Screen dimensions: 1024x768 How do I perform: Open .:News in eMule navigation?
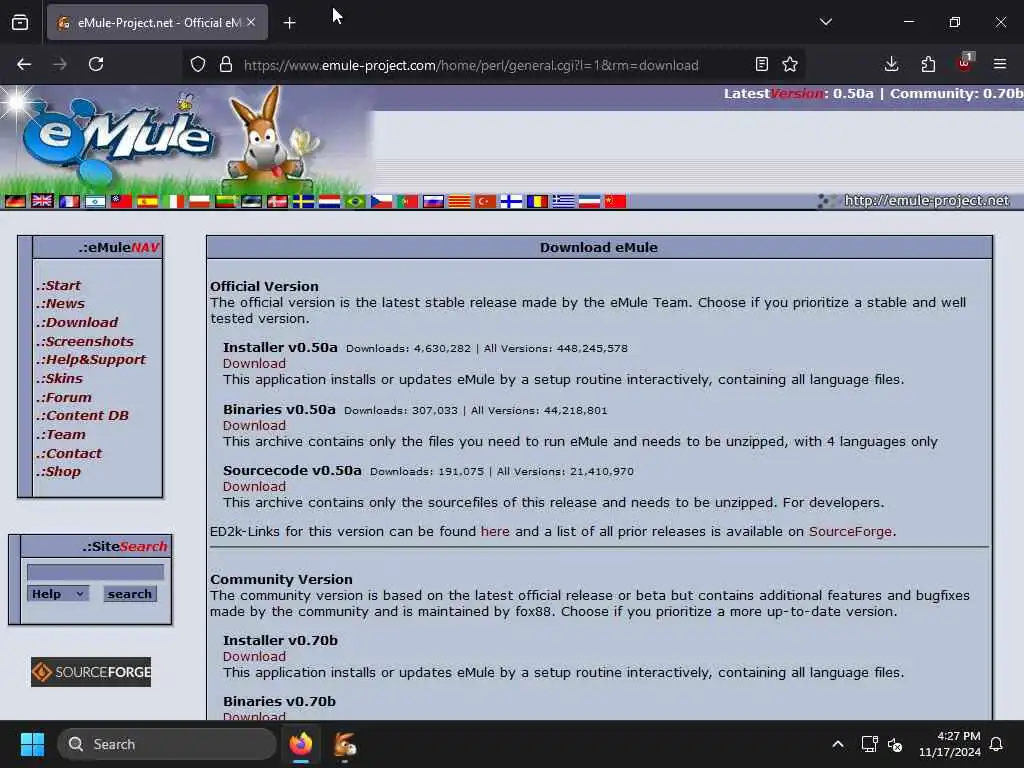[x=61, y=304]
